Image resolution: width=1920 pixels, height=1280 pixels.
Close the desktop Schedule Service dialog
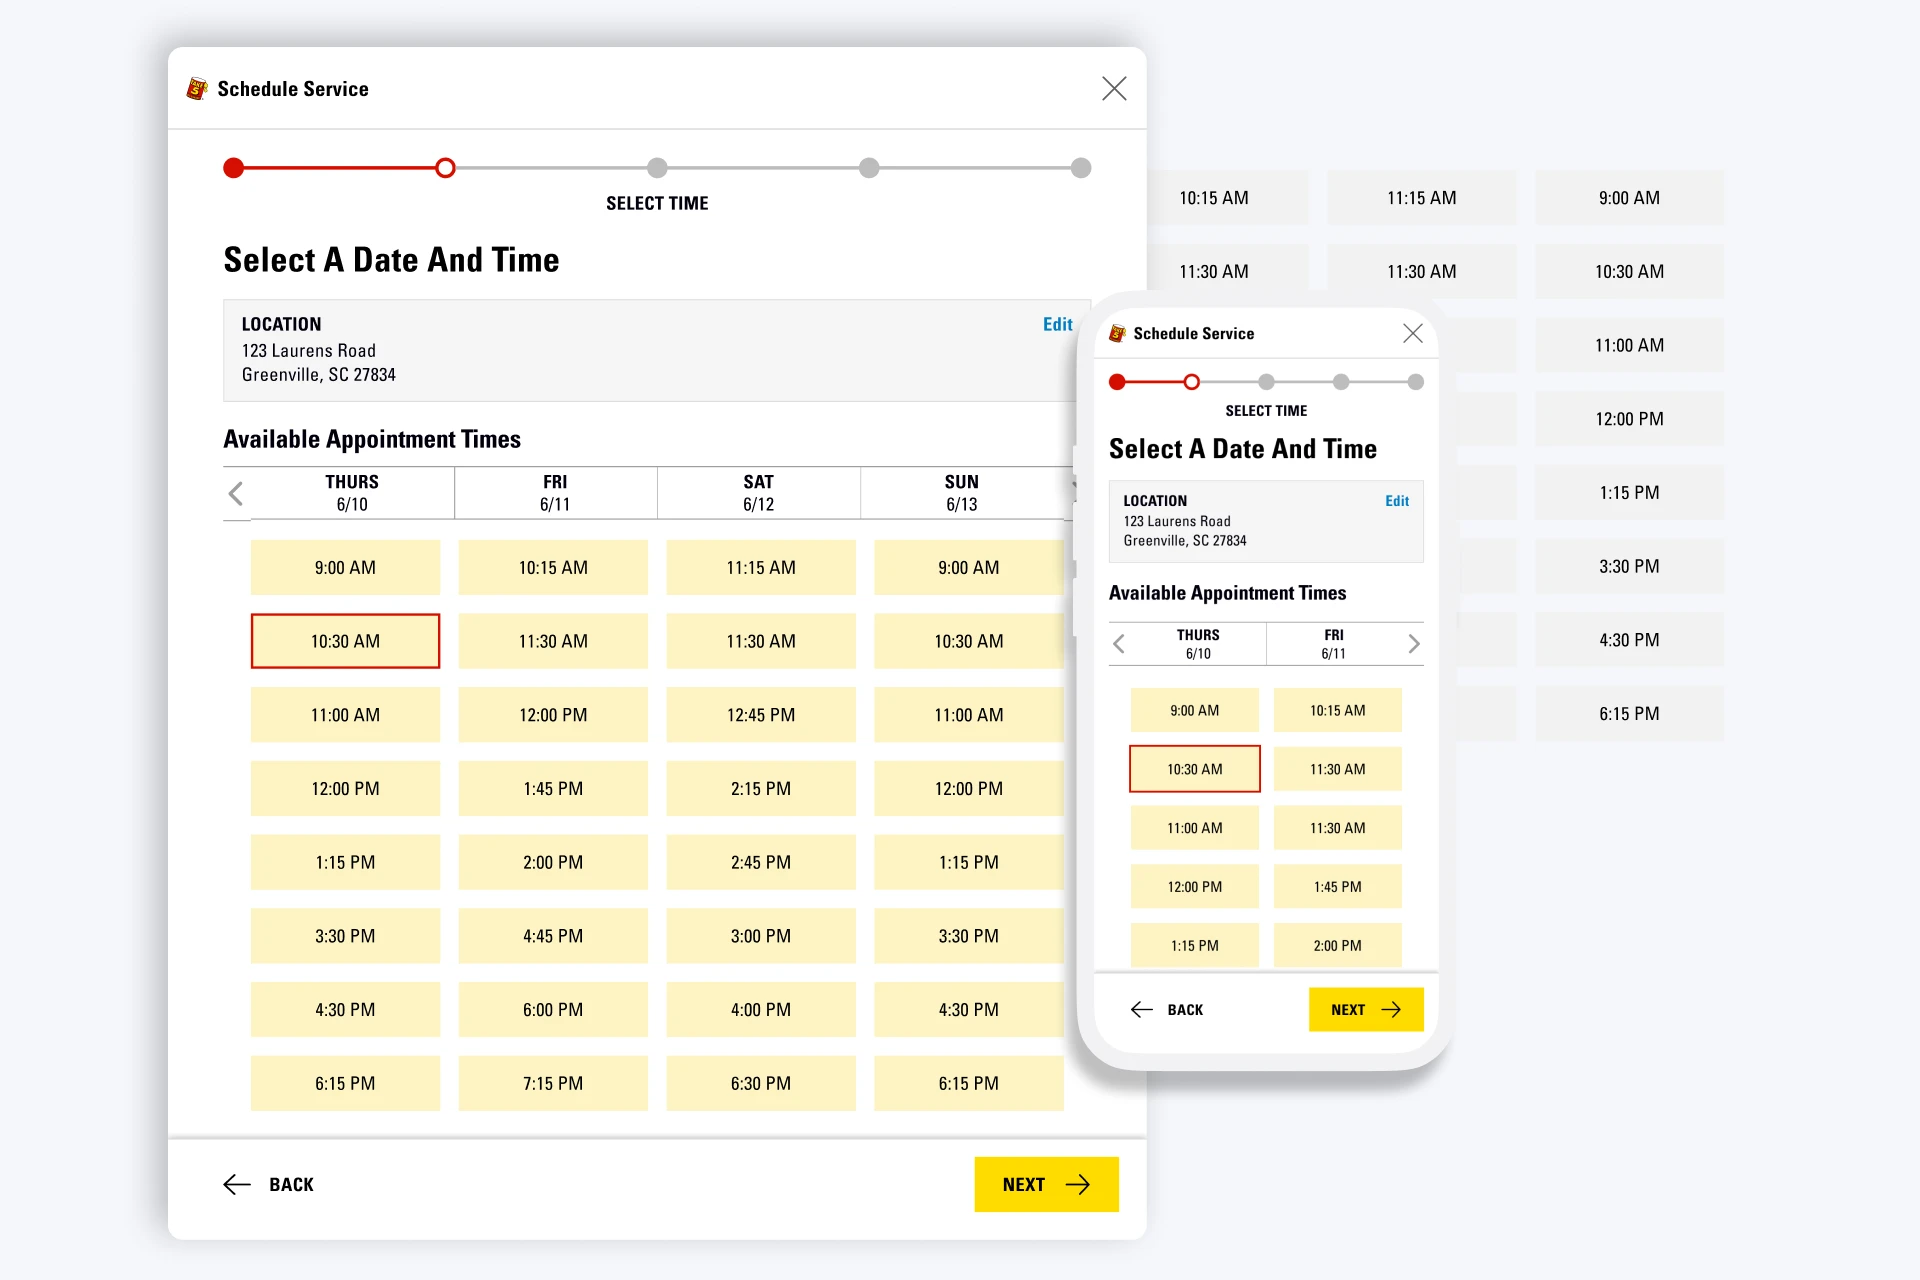[1114, 88]
